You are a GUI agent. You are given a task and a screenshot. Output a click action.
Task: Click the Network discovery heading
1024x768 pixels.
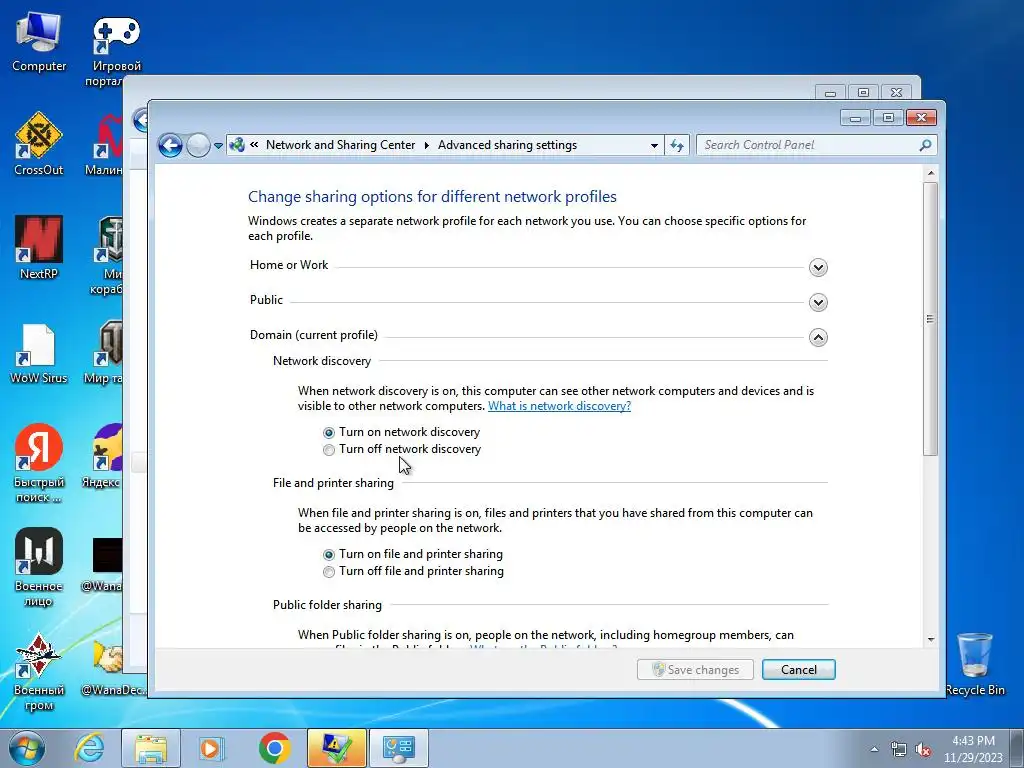322,360
